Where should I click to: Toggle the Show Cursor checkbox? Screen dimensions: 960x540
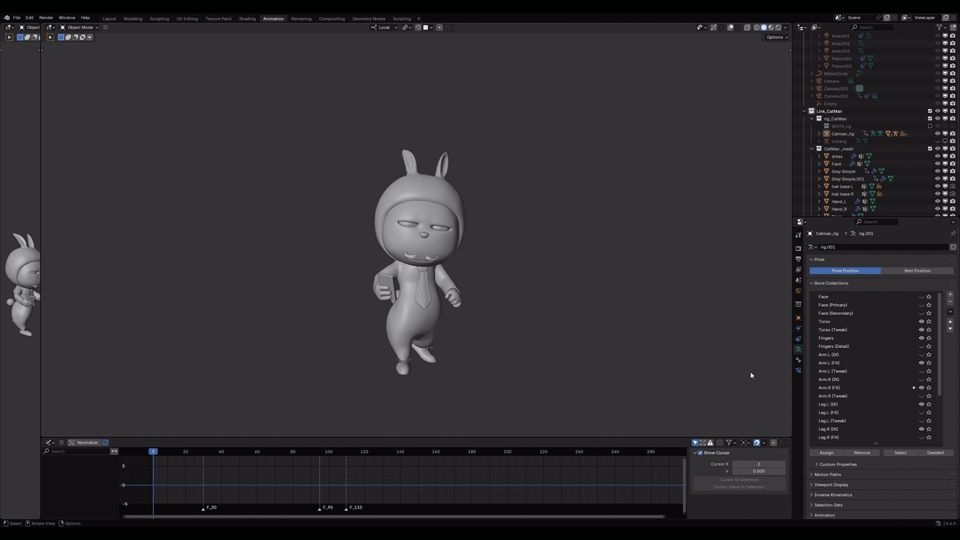[700, 453]
